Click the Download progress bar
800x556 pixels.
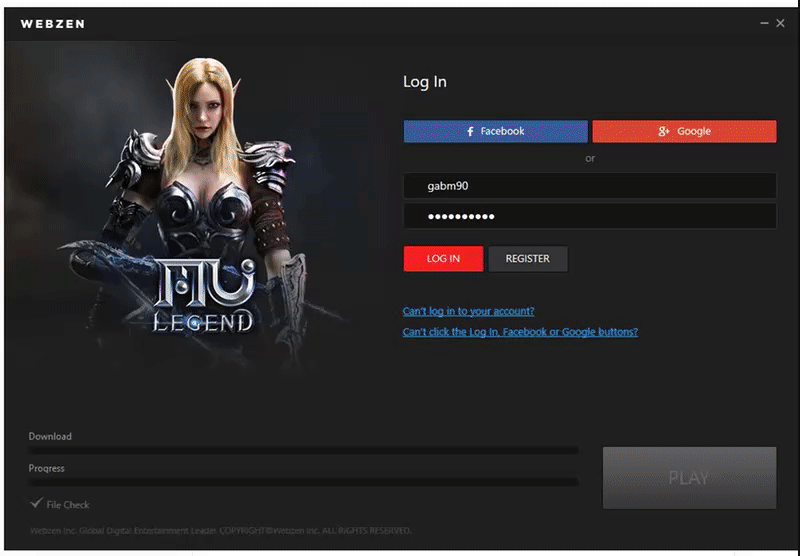304,450
